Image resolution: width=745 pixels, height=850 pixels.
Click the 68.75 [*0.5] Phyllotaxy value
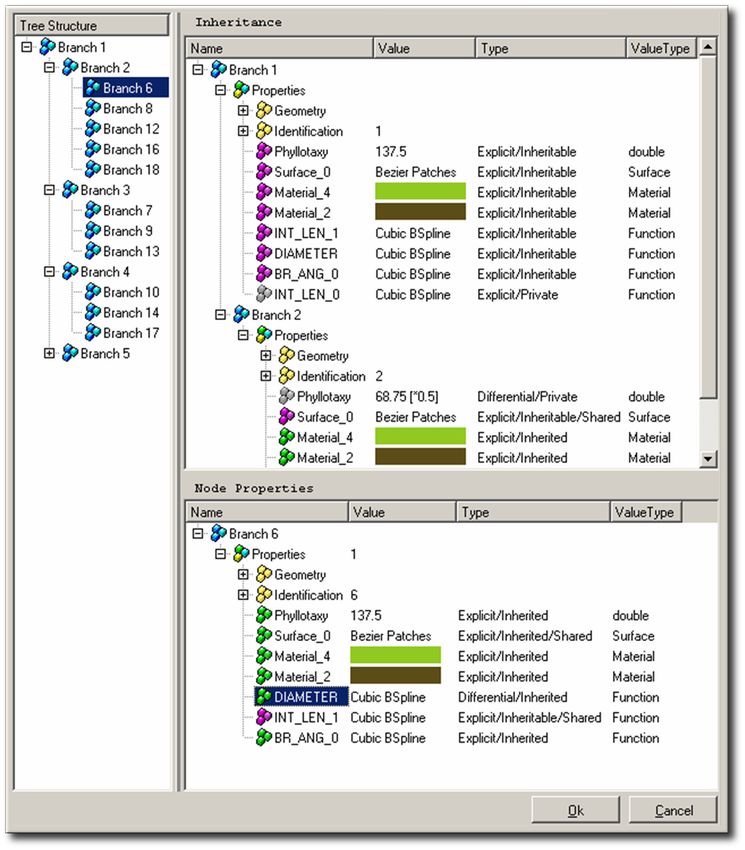[407, 397]
